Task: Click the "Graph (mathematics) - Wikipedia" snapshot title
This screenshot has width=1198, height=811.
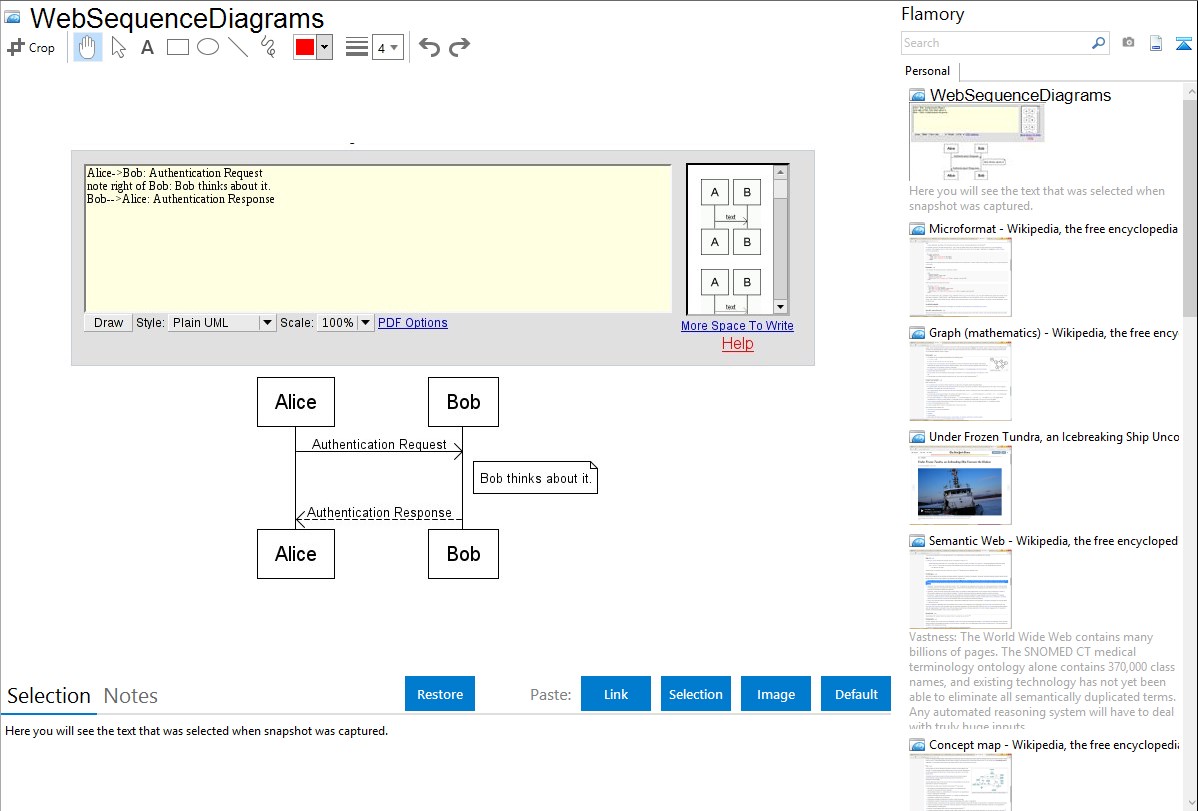Action: click(x=1054, y=333)
